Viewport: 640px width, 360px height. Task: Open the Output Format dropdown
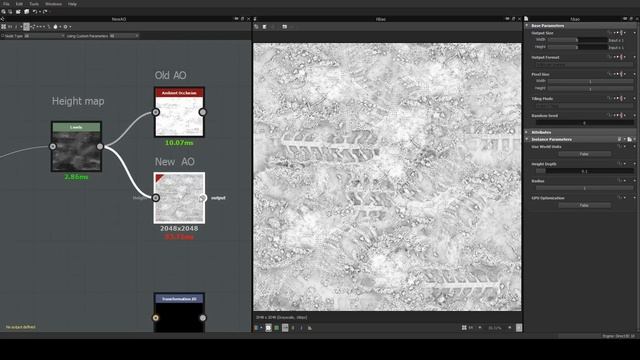coord(584,64)
